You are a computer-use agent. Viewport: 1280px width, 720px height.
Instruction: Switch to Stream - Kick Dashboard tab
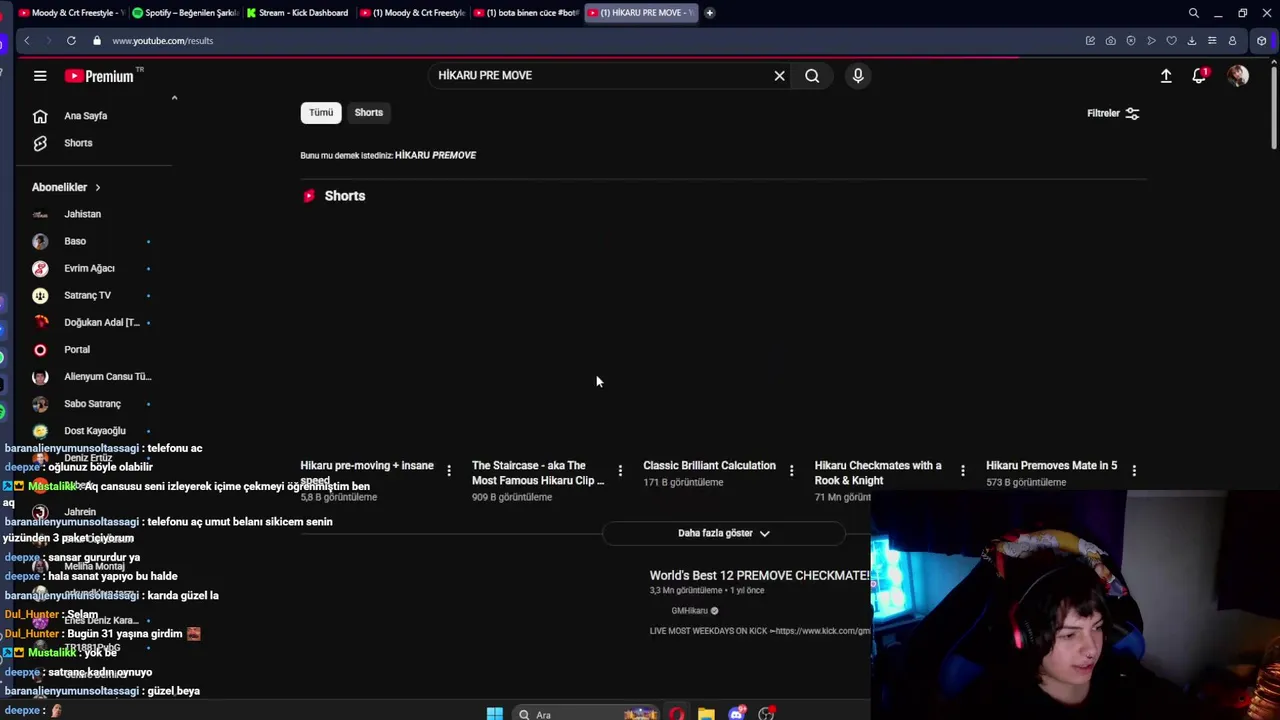[298, 13]
